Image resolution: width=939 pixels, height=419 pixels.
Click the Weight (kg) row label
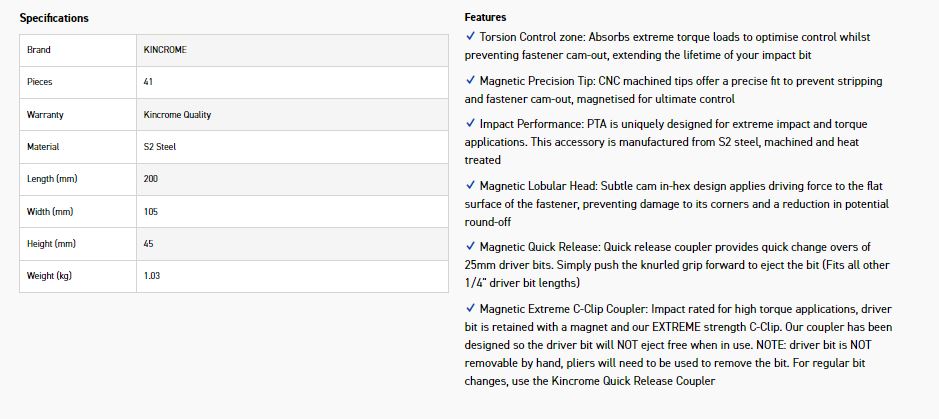[50, 276]
